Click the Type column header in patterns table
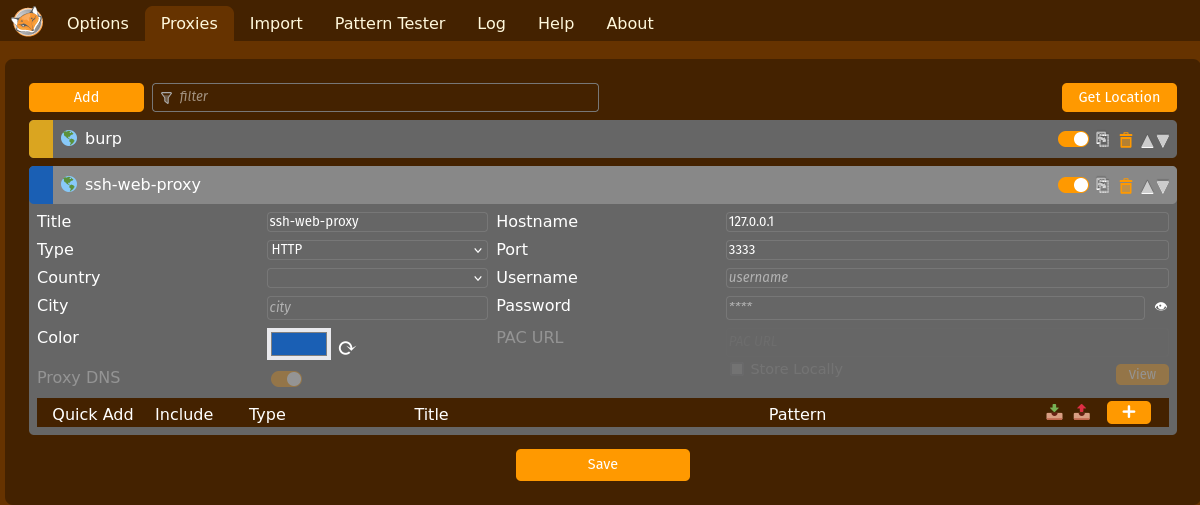The width and height of the screenshot is (1200, 505). [x=267, y=414]
